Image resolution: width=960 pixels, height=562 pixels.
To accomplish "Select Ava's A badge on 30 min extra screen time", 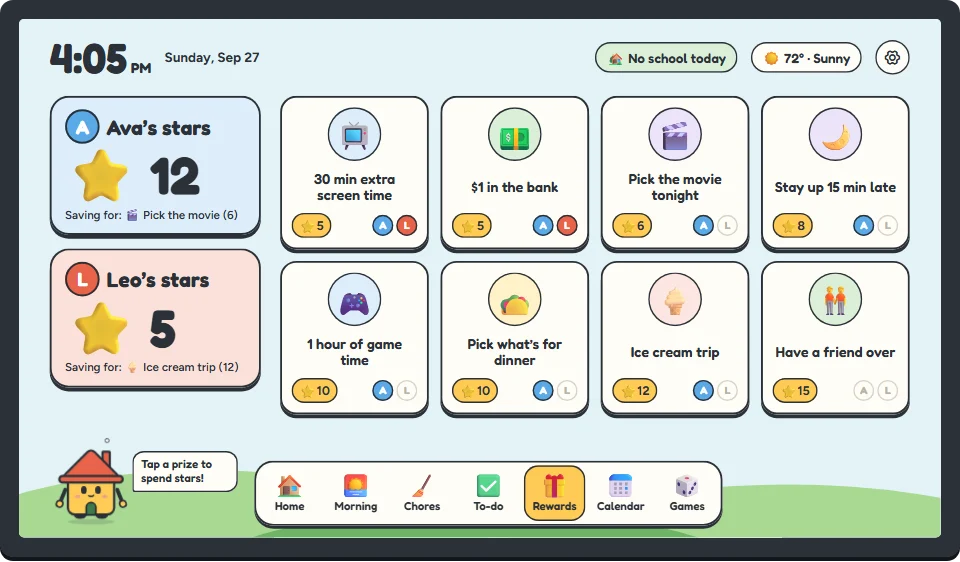I will [x=383, y=226].
